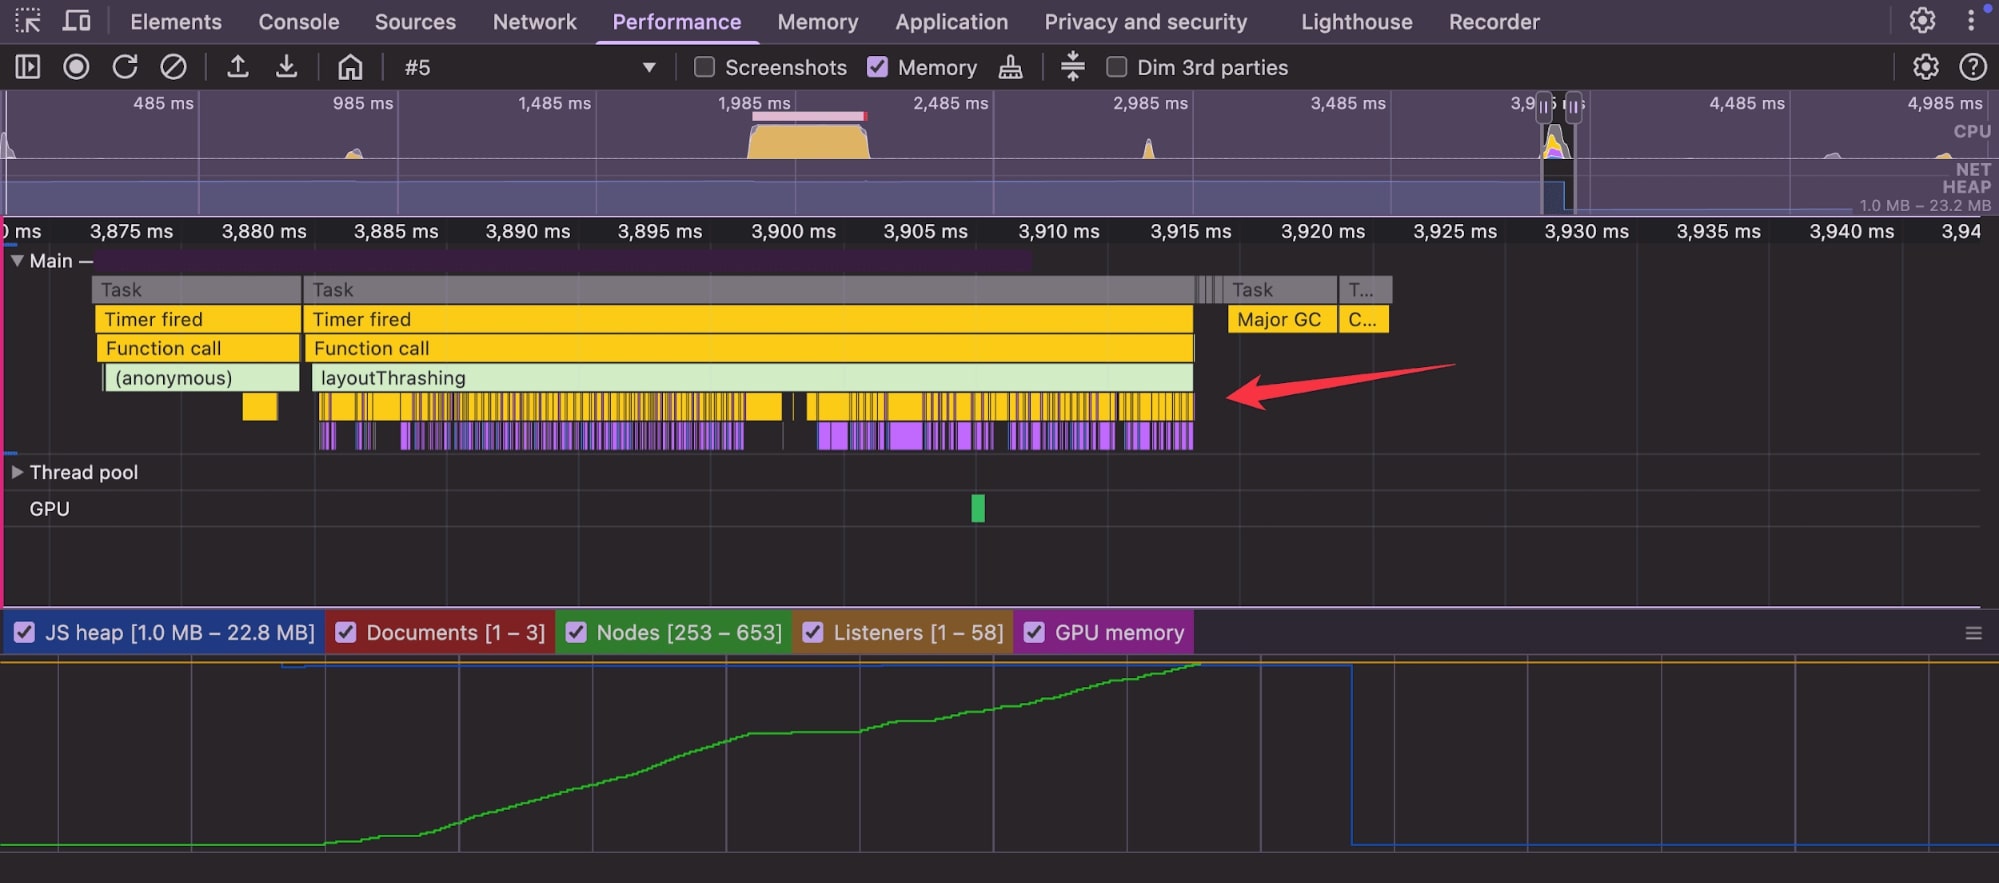Uncheck the Memory checkbox
Viewport: 1999px width, 883px height.
coord(878,67)
